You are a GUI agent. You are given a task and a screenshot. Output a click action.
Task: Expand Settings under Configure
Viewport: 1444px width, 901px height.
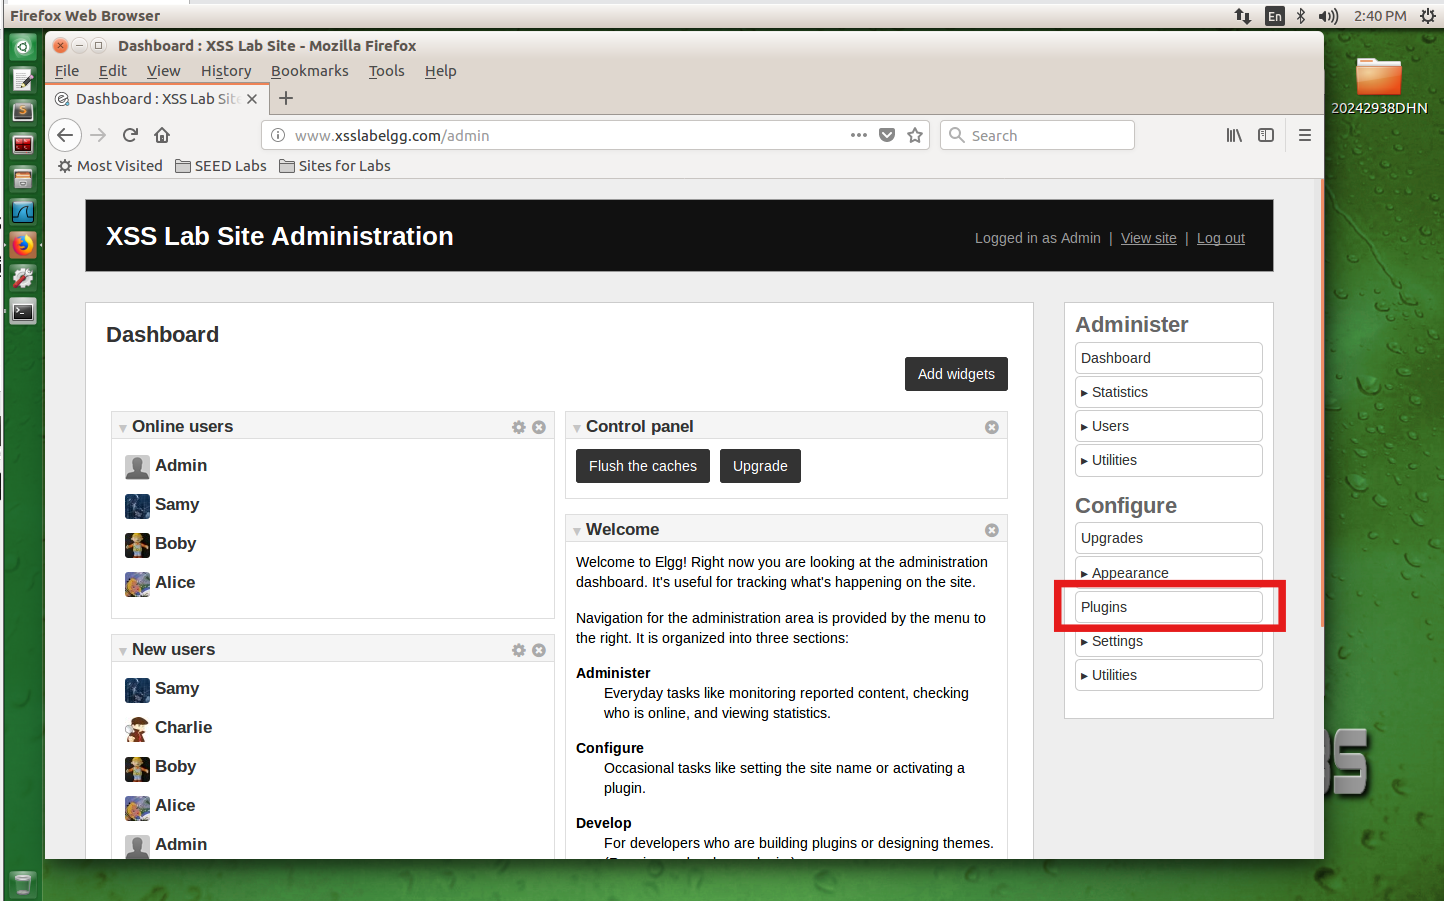1169,641
